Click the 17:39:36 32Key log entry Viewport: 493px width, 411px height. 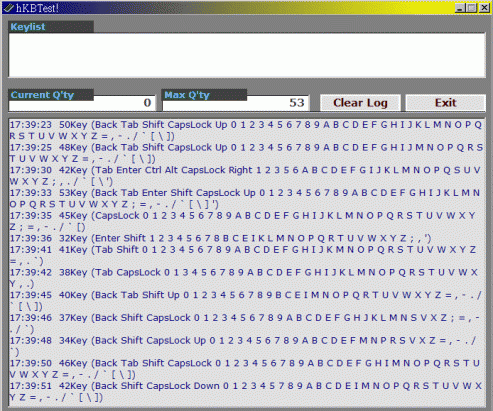tap(220, 238)
